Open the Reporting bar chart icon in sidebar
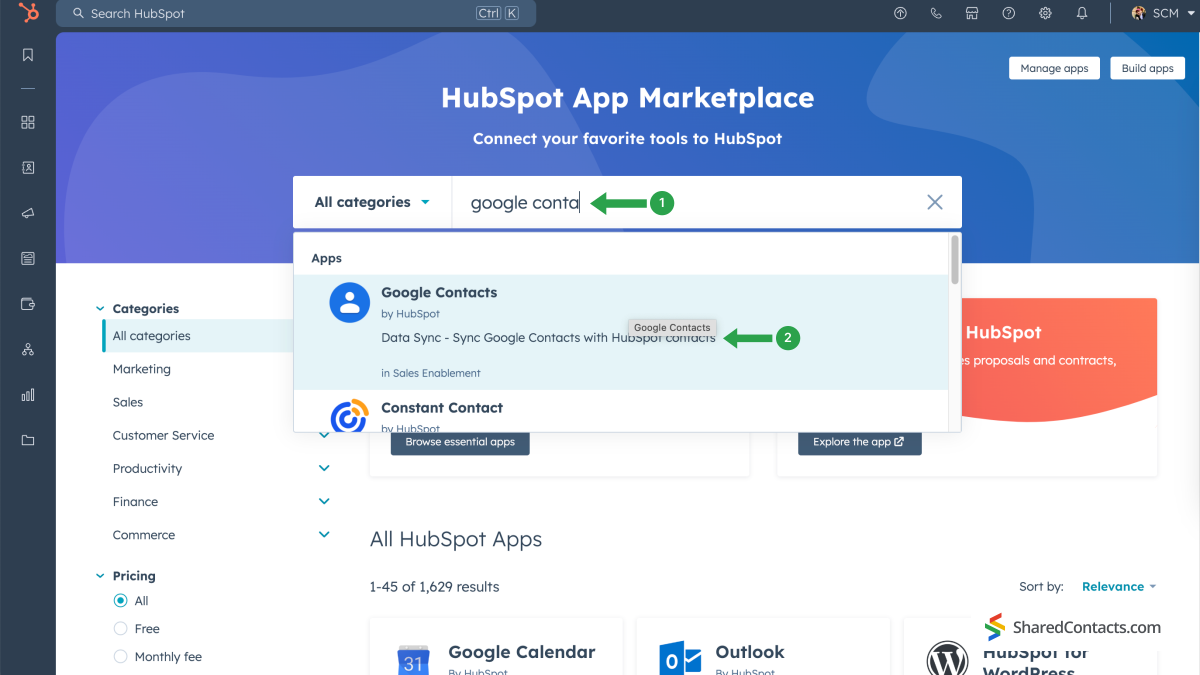Viewport: 1200px width, 675px height. pos(28,395)
